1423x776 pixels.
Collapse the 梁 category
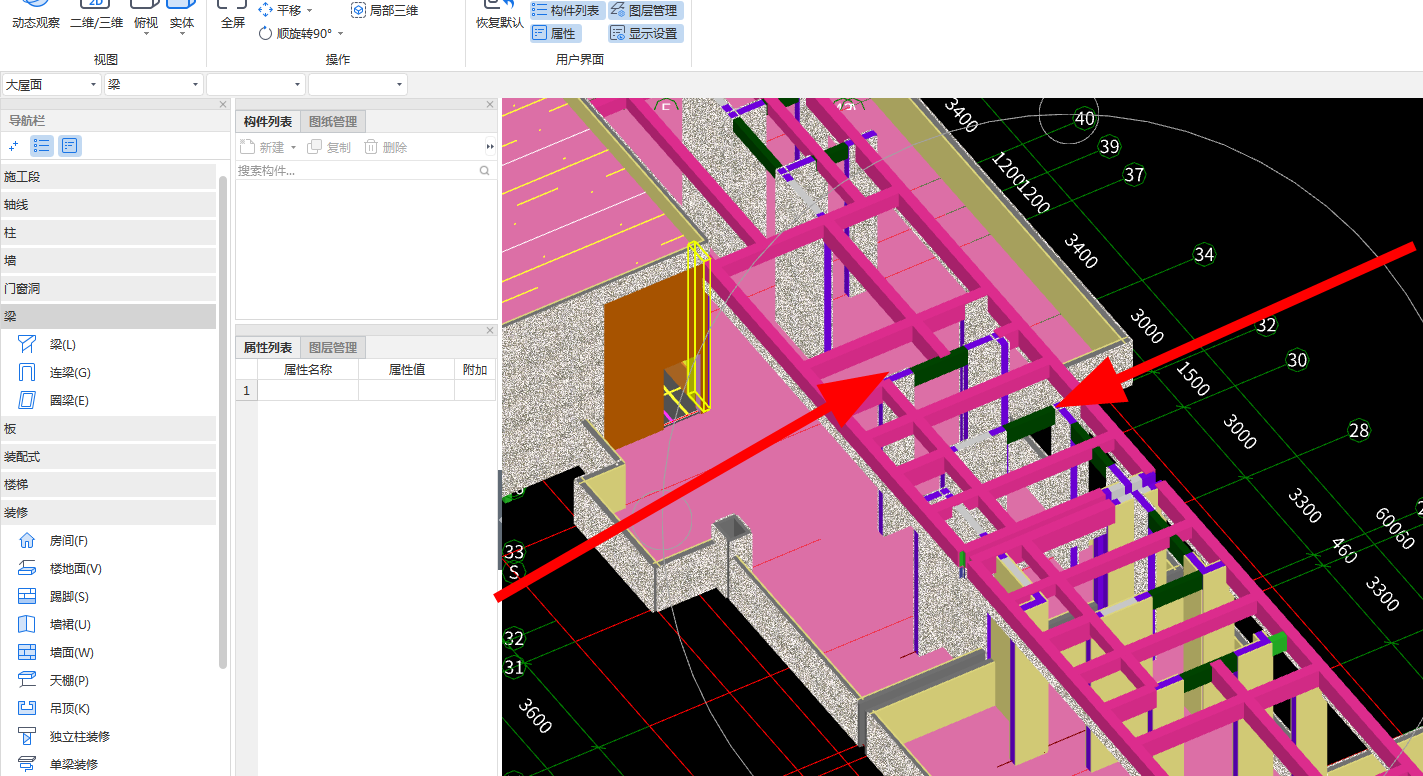(108, 317)
